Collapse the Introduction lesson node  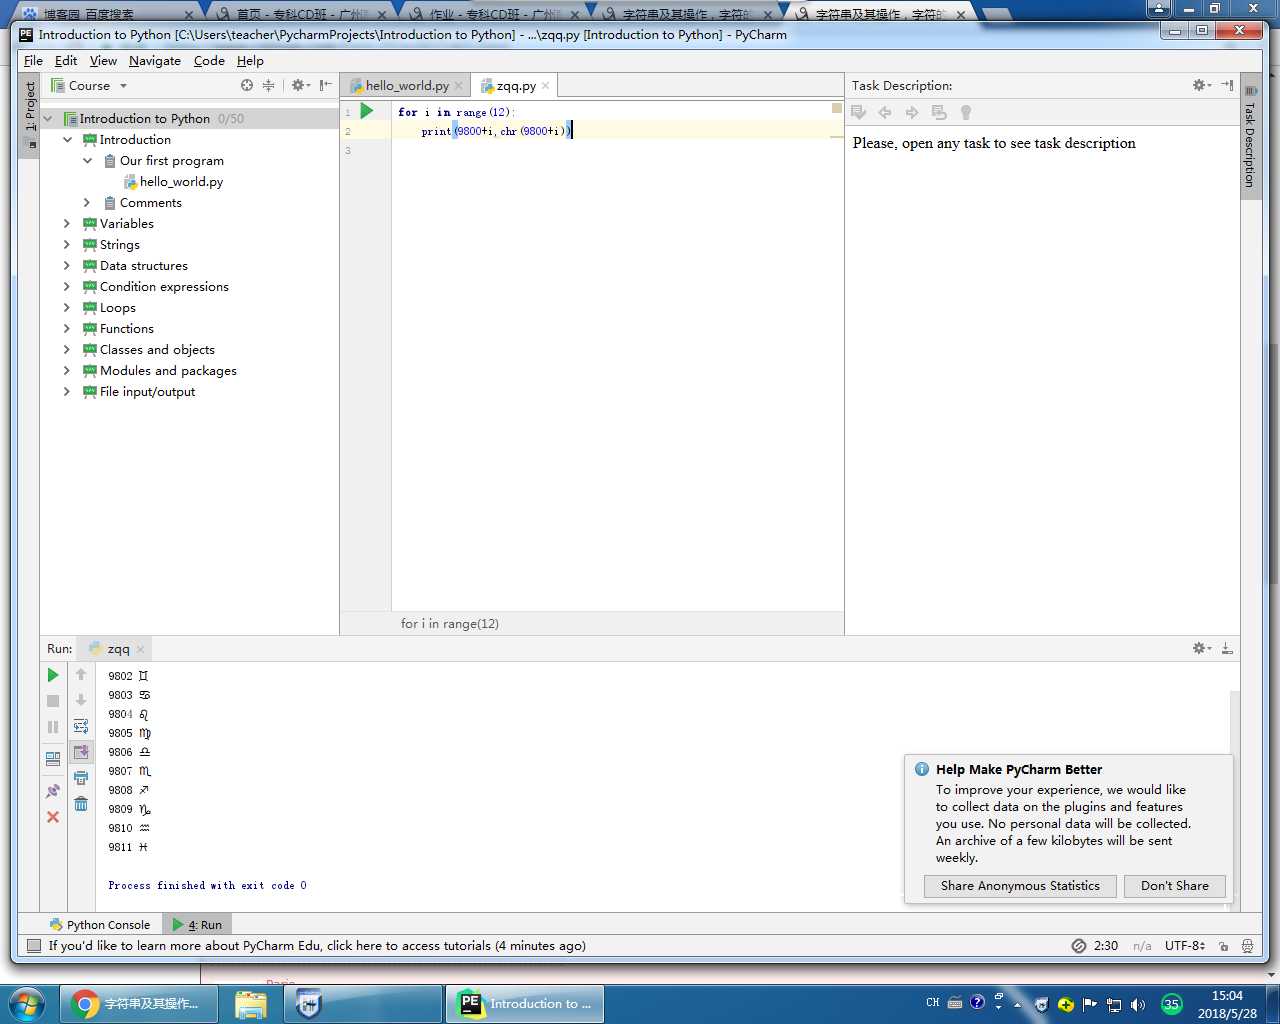67,139
